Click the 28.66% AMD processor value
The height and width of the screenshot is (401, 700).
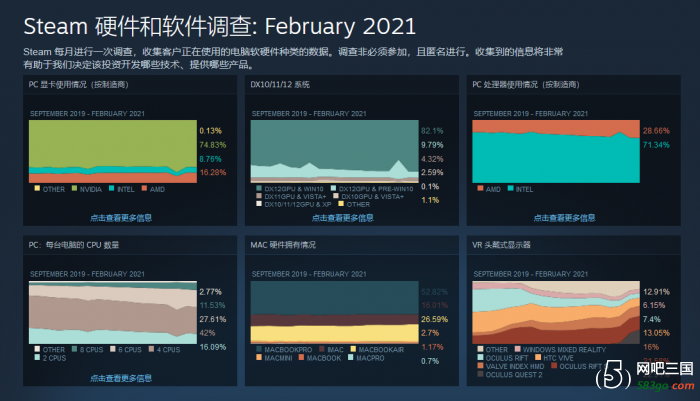tap(656, 131)
